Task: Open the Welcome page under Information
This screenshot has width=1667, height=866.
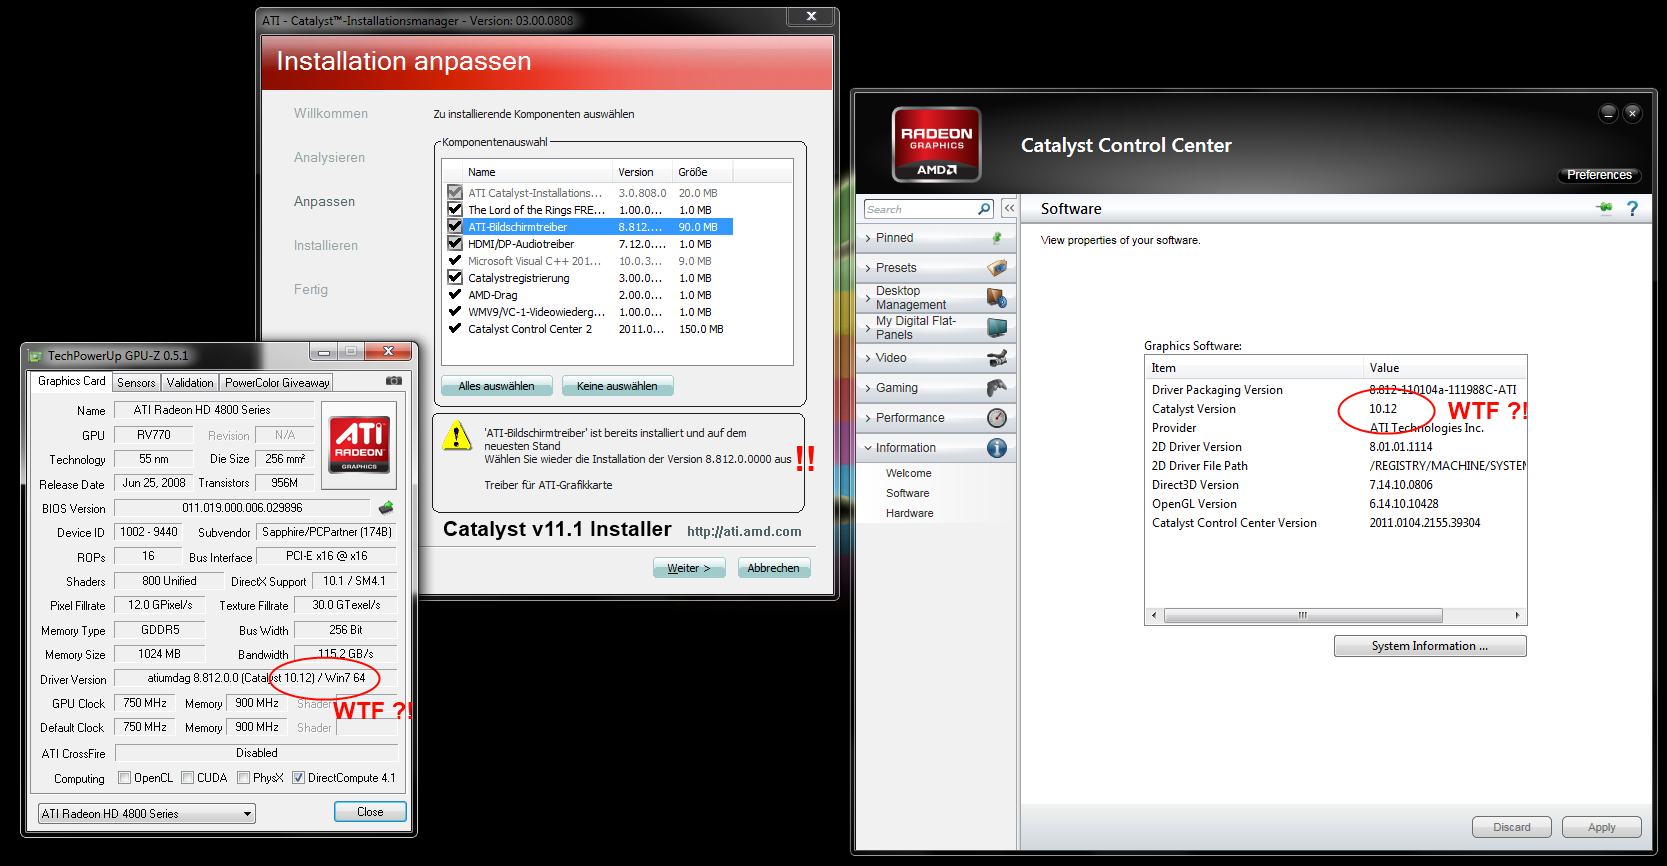Action: (x=908, y=473)
